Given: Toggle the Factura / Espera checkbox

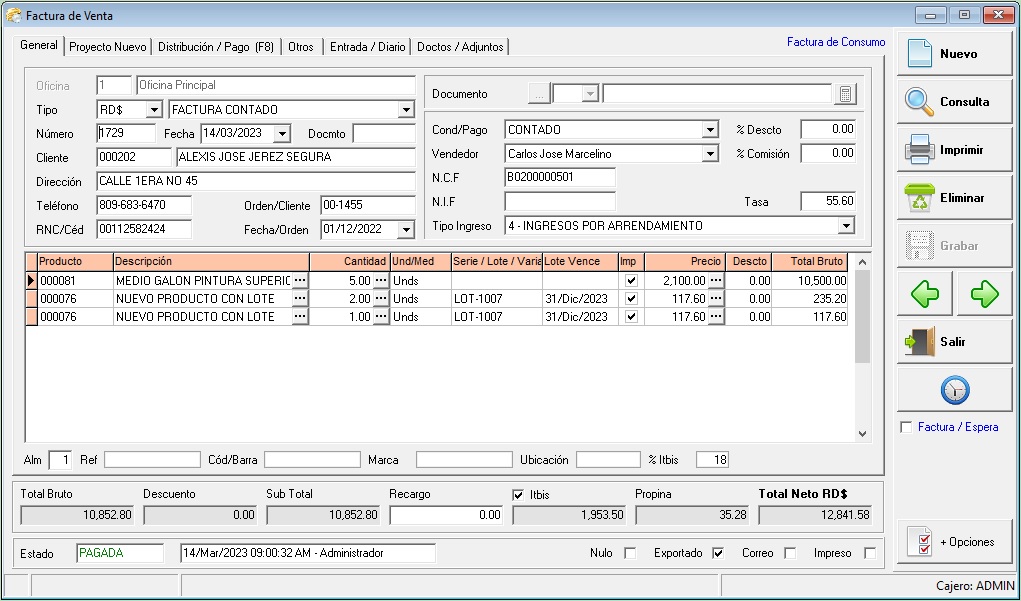Looking at the screenshot, I should click(x=906, y=427).
